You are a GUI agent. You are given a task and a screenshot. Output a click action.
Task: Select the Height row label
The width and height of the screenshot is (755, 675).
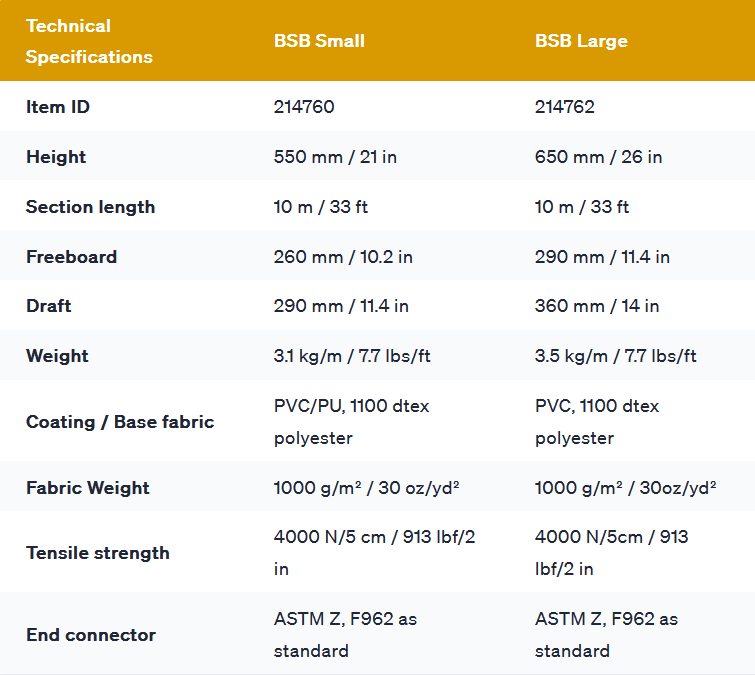[x=56, y=157]
